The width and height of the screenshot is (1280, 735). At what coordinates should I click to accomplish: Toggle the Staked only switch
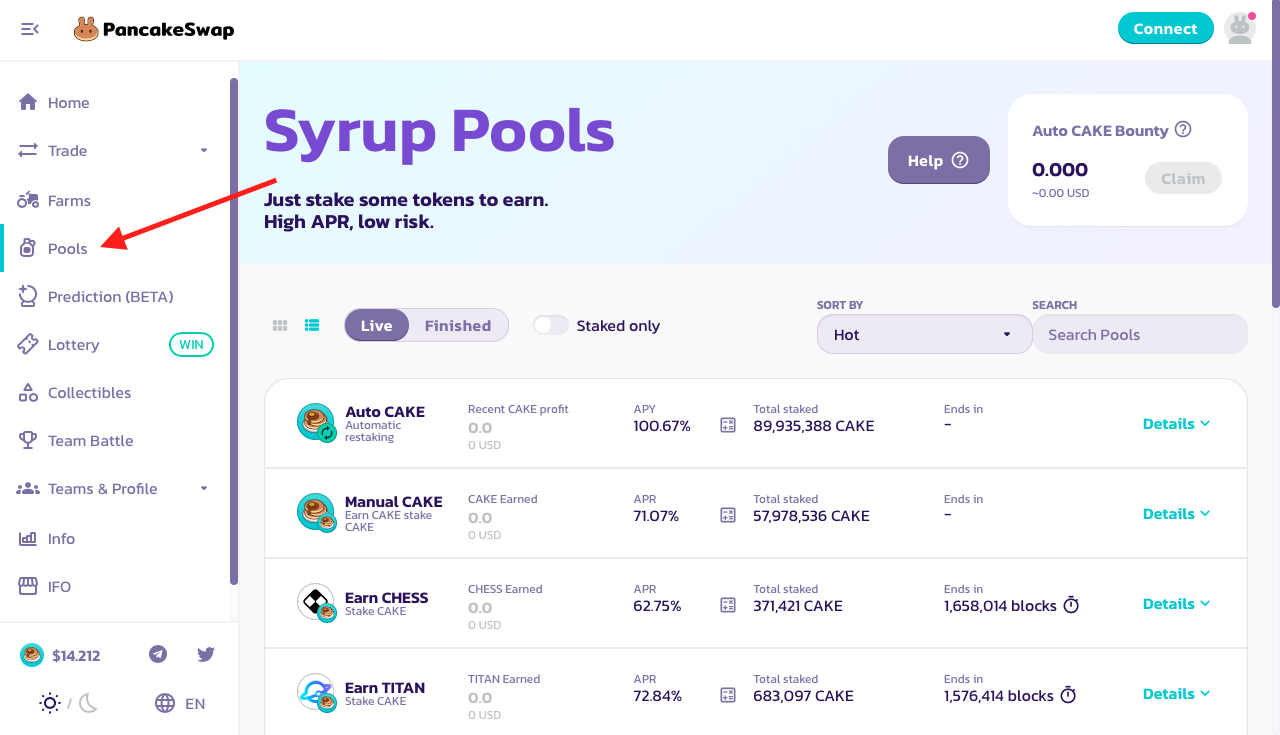[x=551, y=325]
